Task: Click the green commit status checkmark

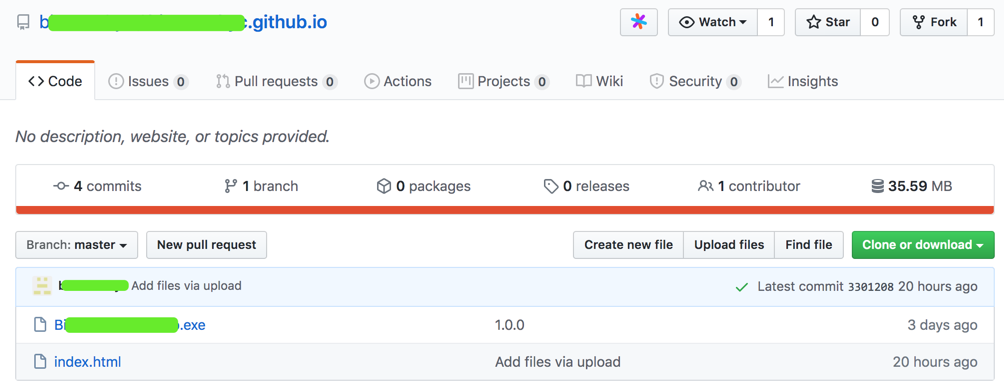Action: [x=741, y=287]
